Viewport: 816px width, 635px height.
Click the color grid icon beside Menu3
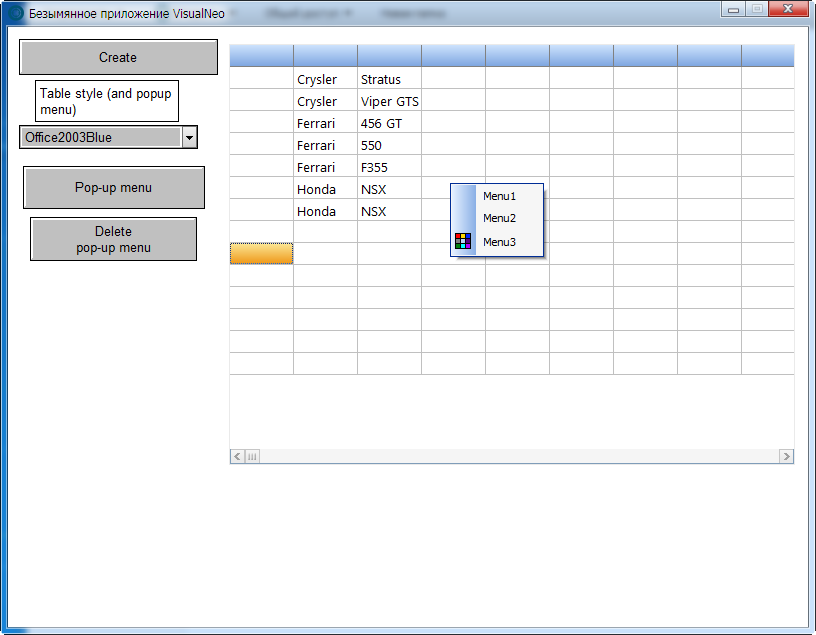tap(462, 241)
